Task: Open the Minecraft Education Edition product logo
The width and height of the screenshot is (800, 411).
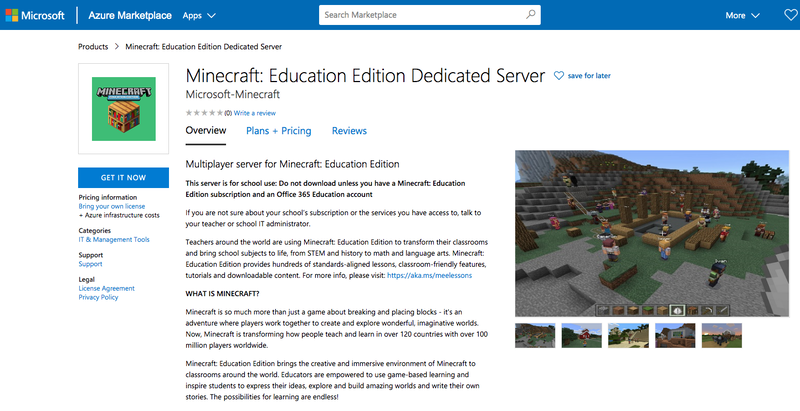Action: (123, 109)
